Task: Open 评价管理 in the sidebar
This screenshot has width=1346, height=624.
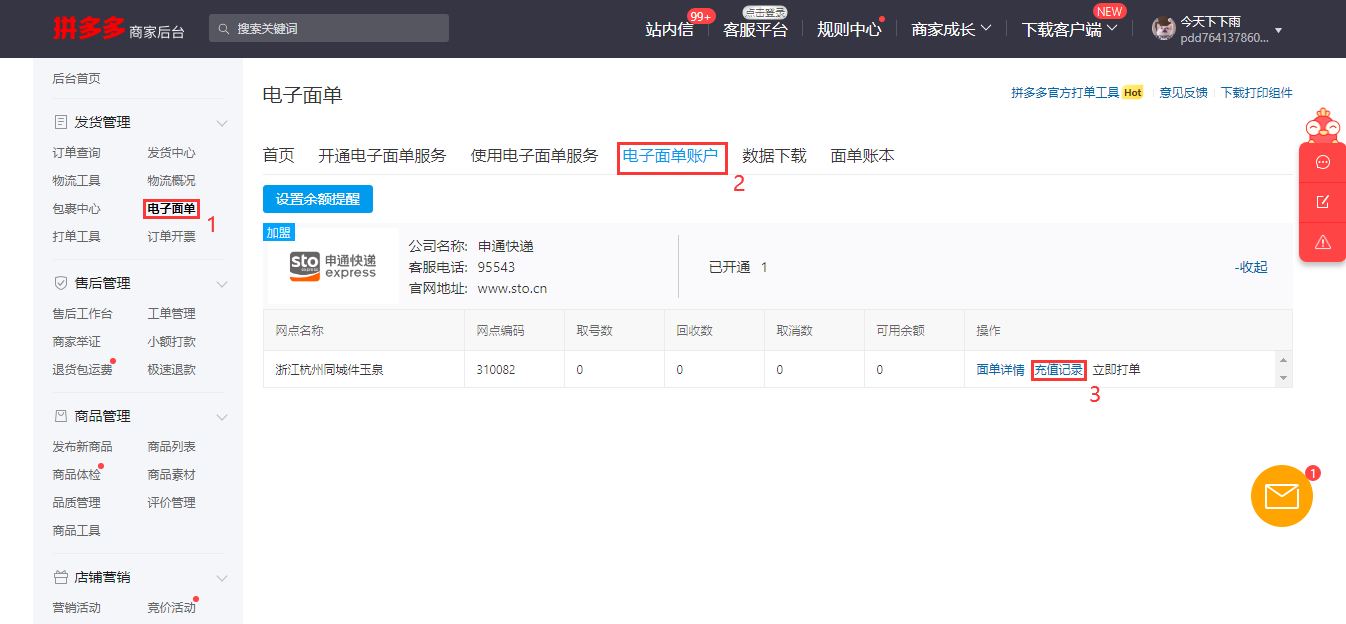Action: (172, 503)
